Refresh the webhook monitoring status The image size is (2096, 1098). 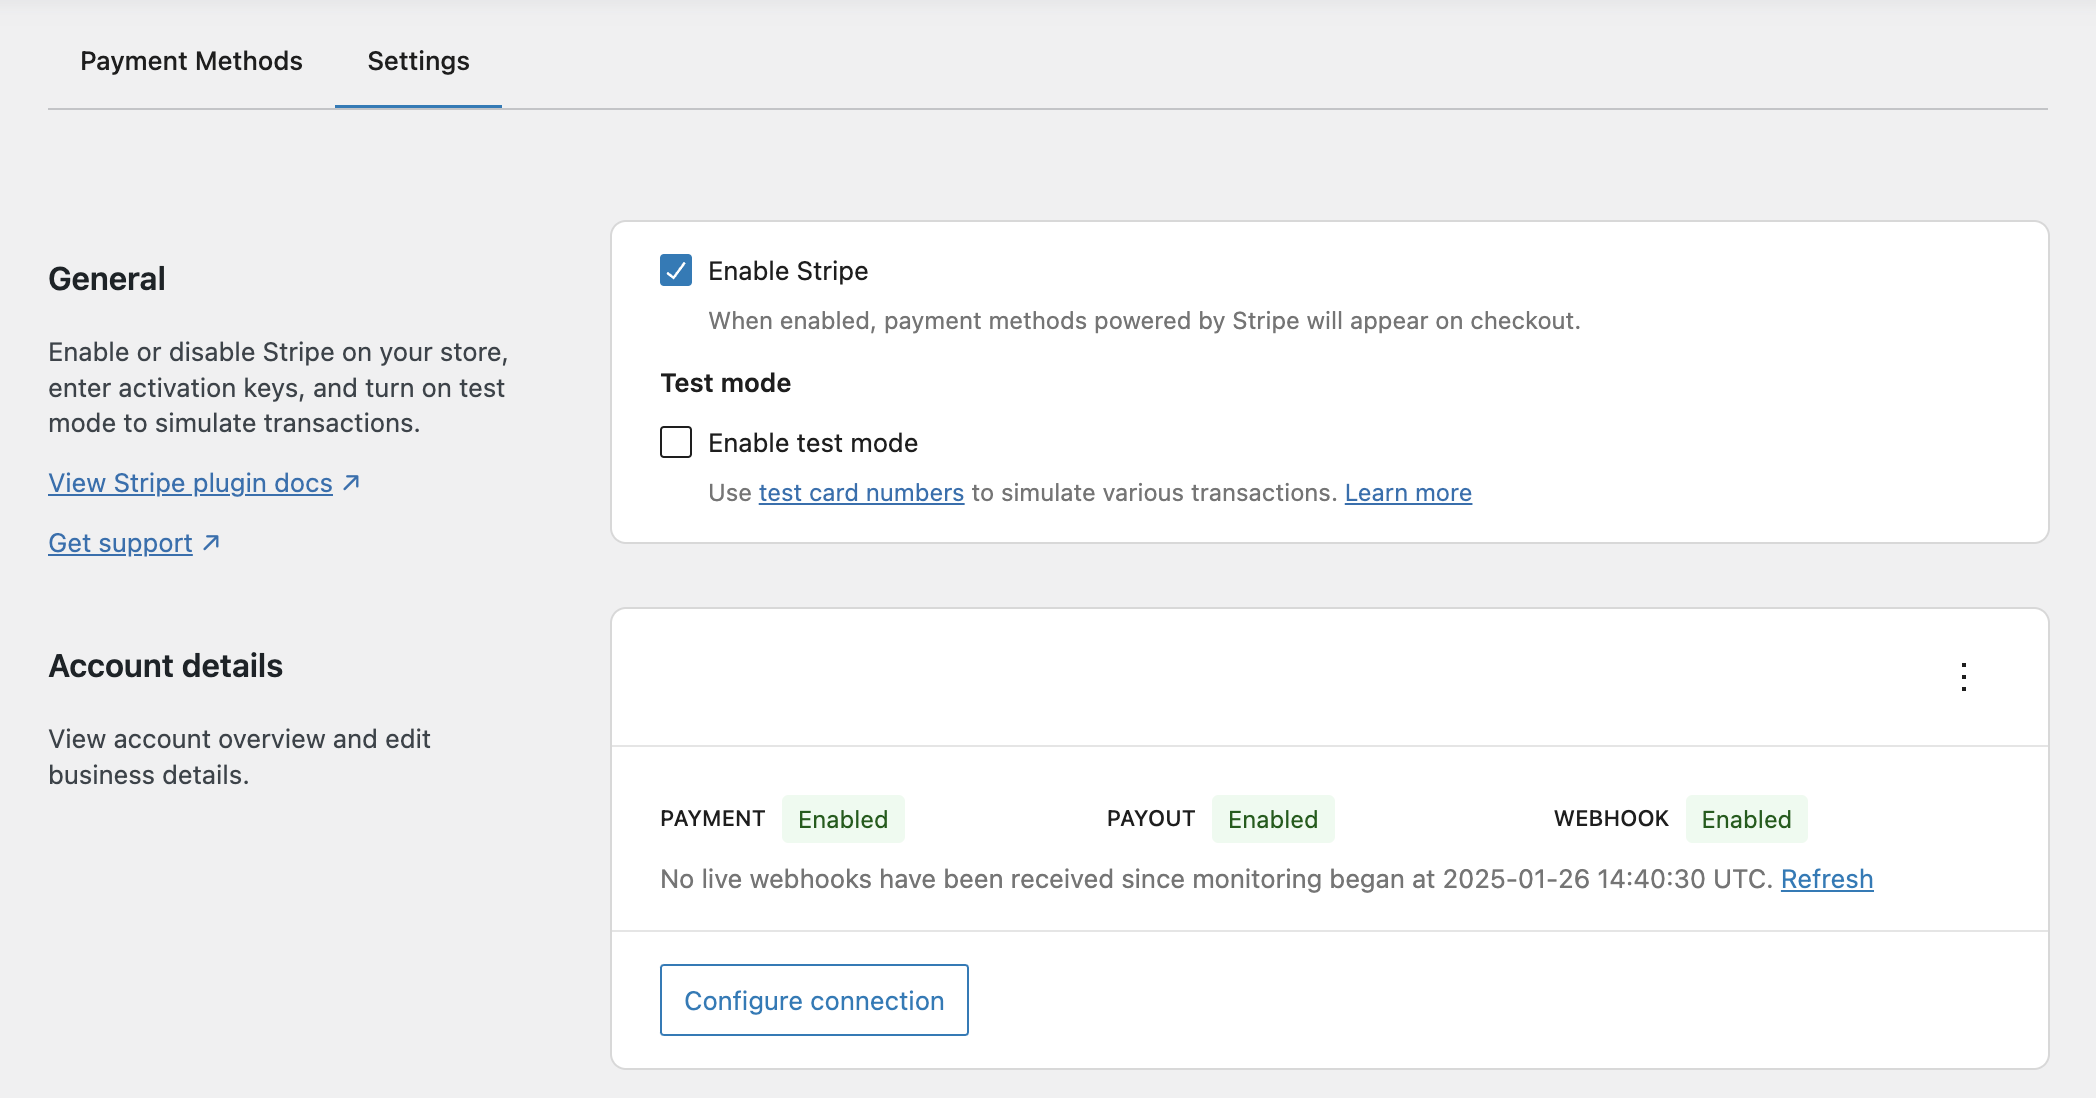[x=1826, y=879]
